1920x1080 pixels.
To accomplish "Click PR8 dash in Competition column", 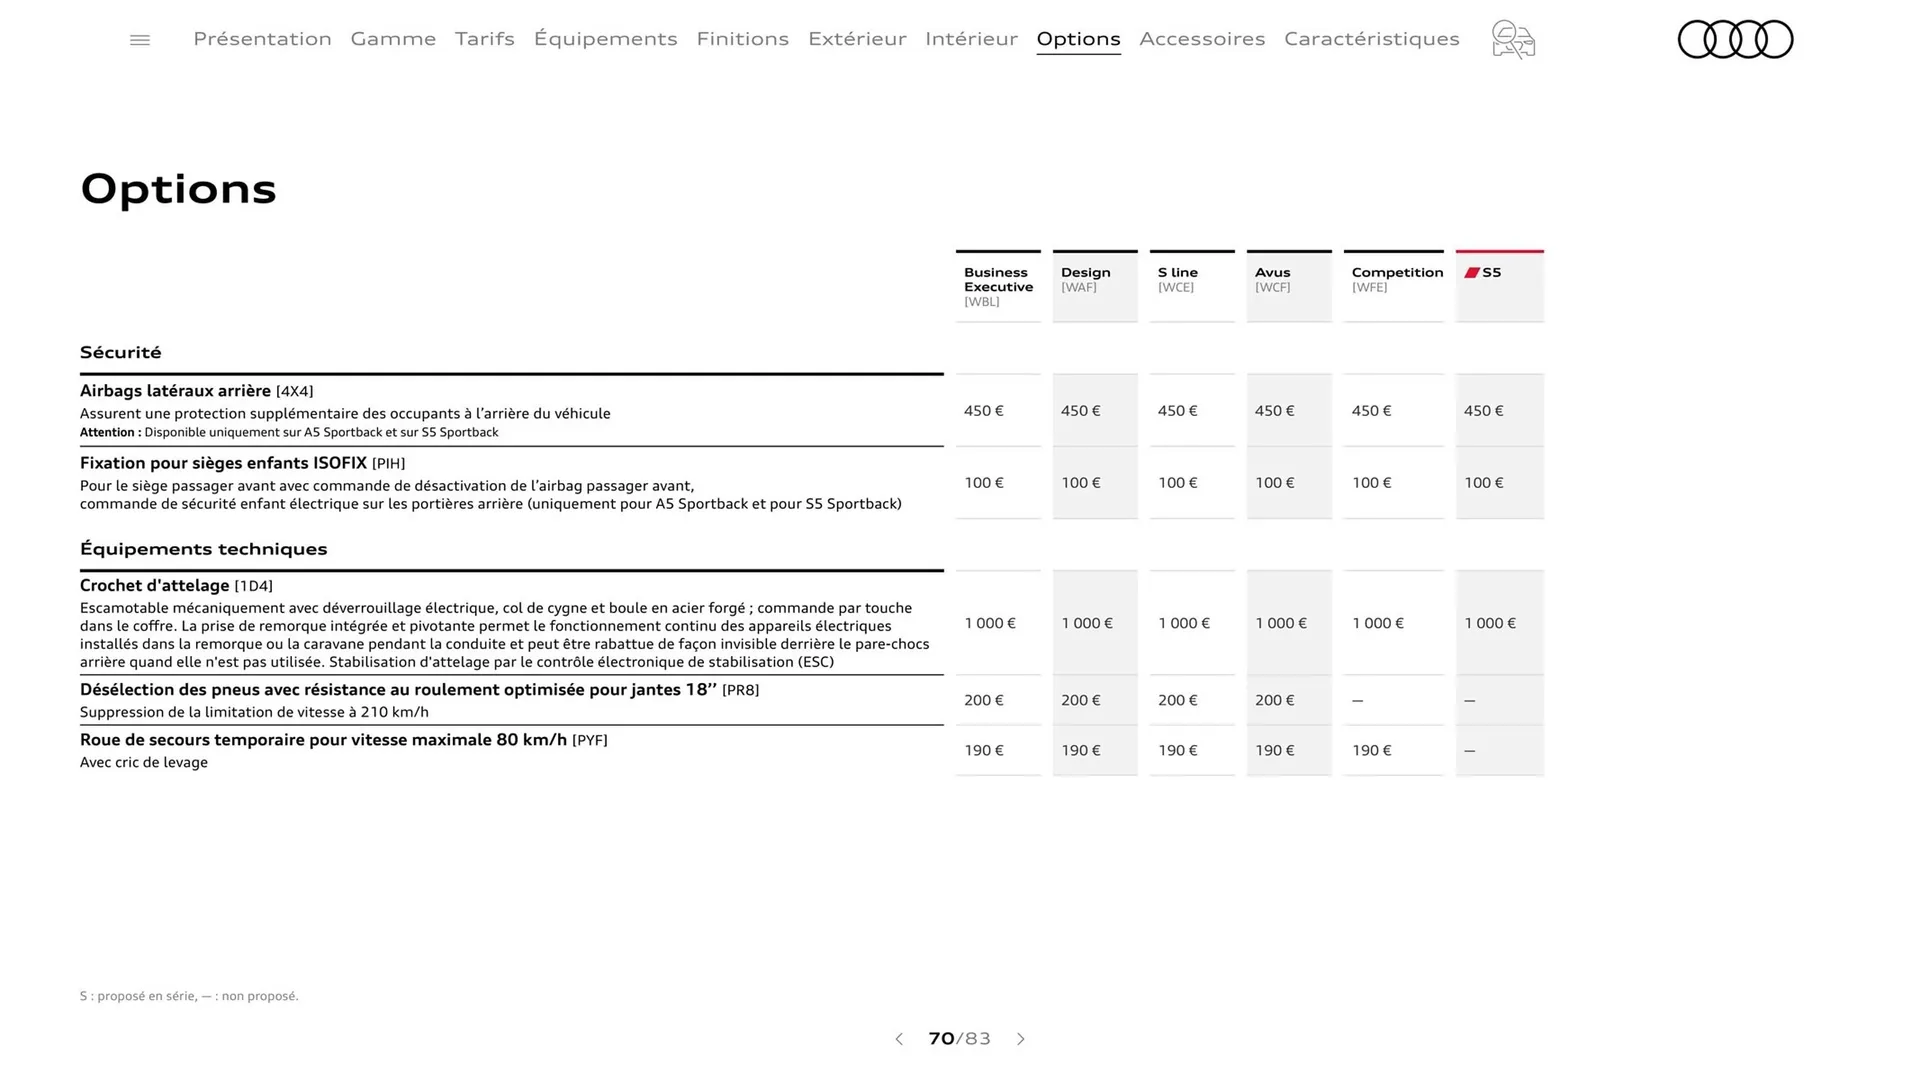I will [x=1358, y=701].
